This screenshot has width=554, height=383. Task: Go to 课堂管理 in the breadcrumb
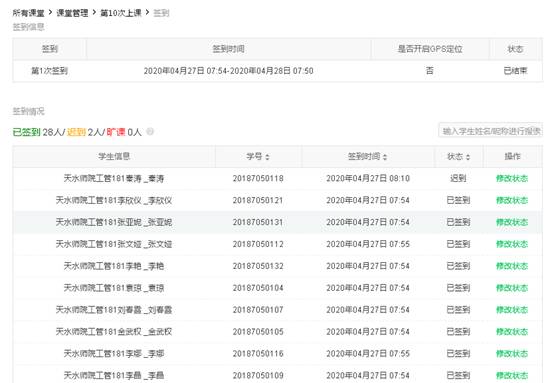tap(72, 13)
